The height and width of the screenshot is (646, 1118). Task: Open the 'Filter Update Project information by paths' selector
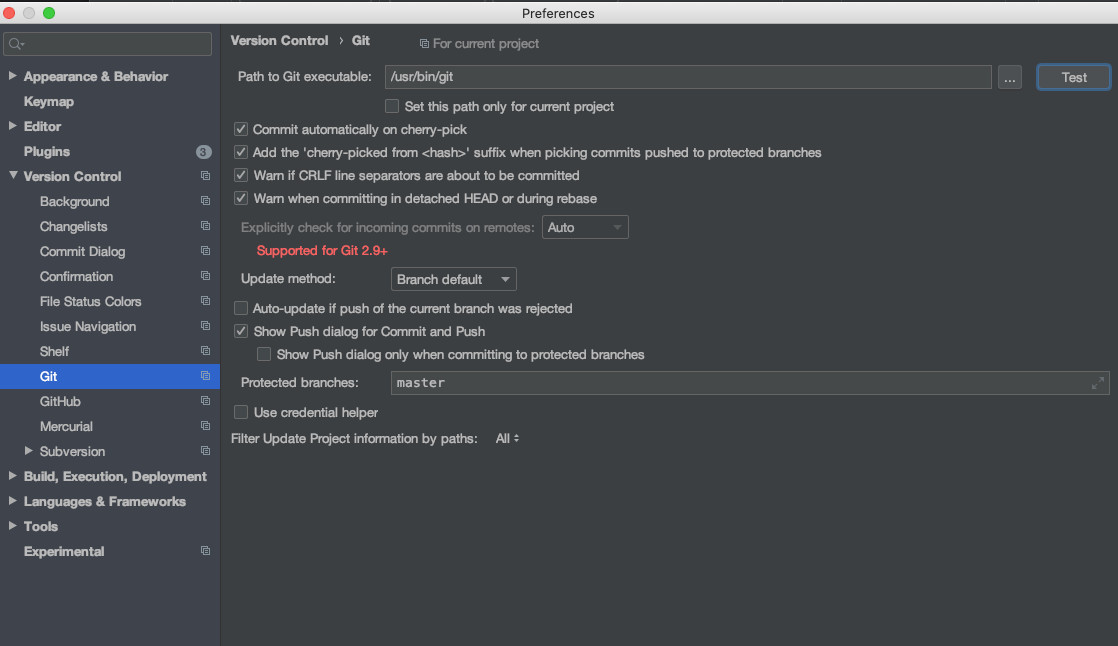click(x=506, y=438)
